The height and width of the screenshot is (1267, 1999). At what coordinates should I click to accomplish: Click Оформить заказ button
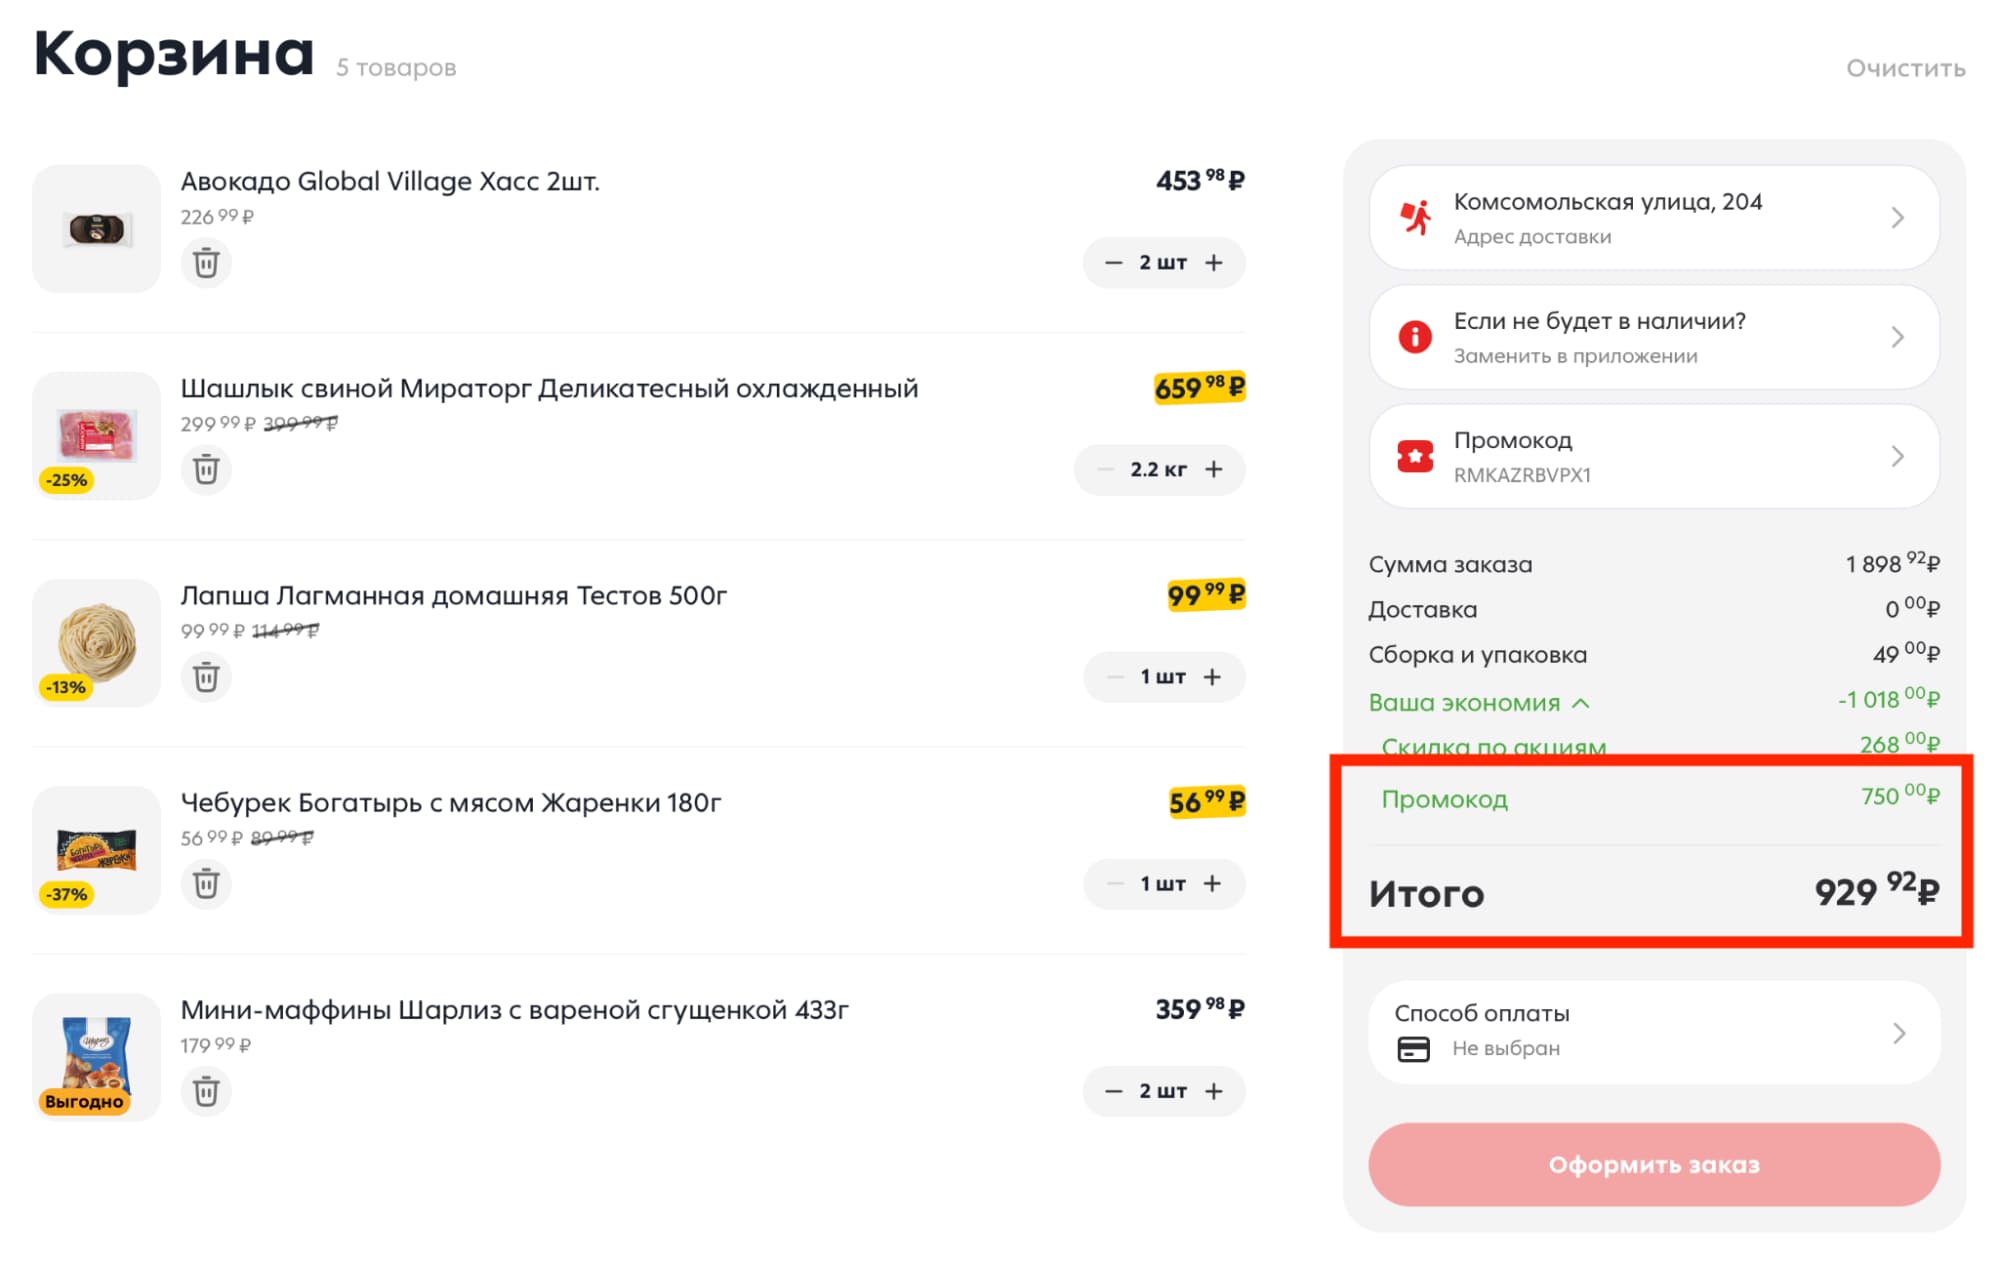tap(1654, 1165)
